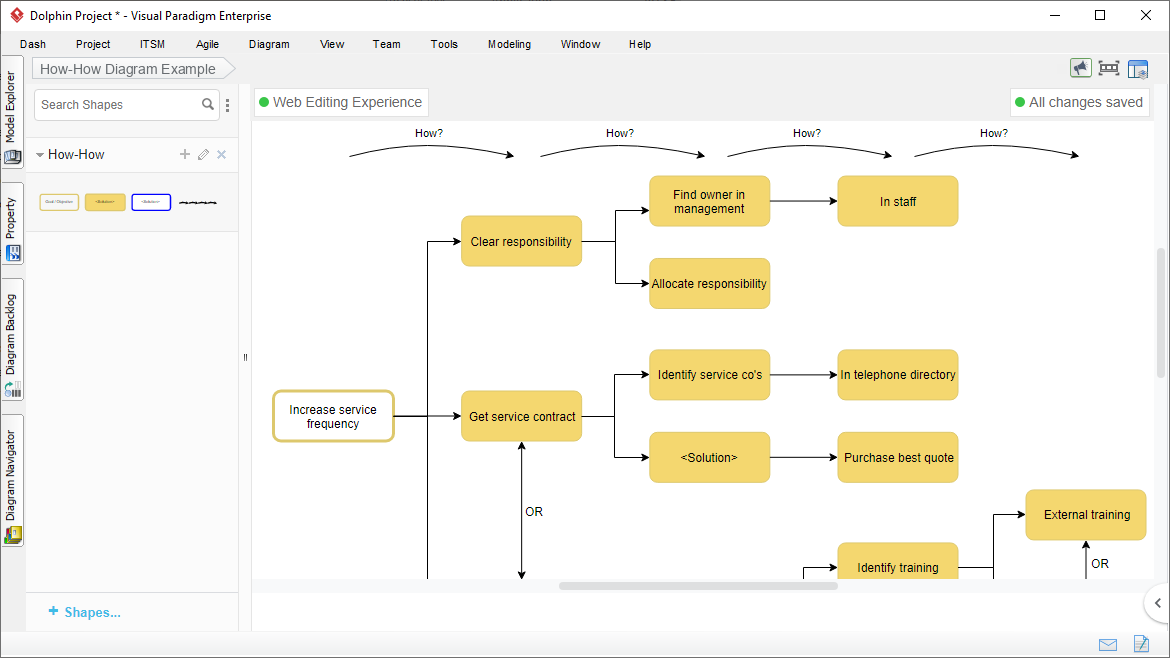Screen dimensions: 1170x658
Task: Open the Modeling menu
Action: pyautogui.click(x=510, y=44)
